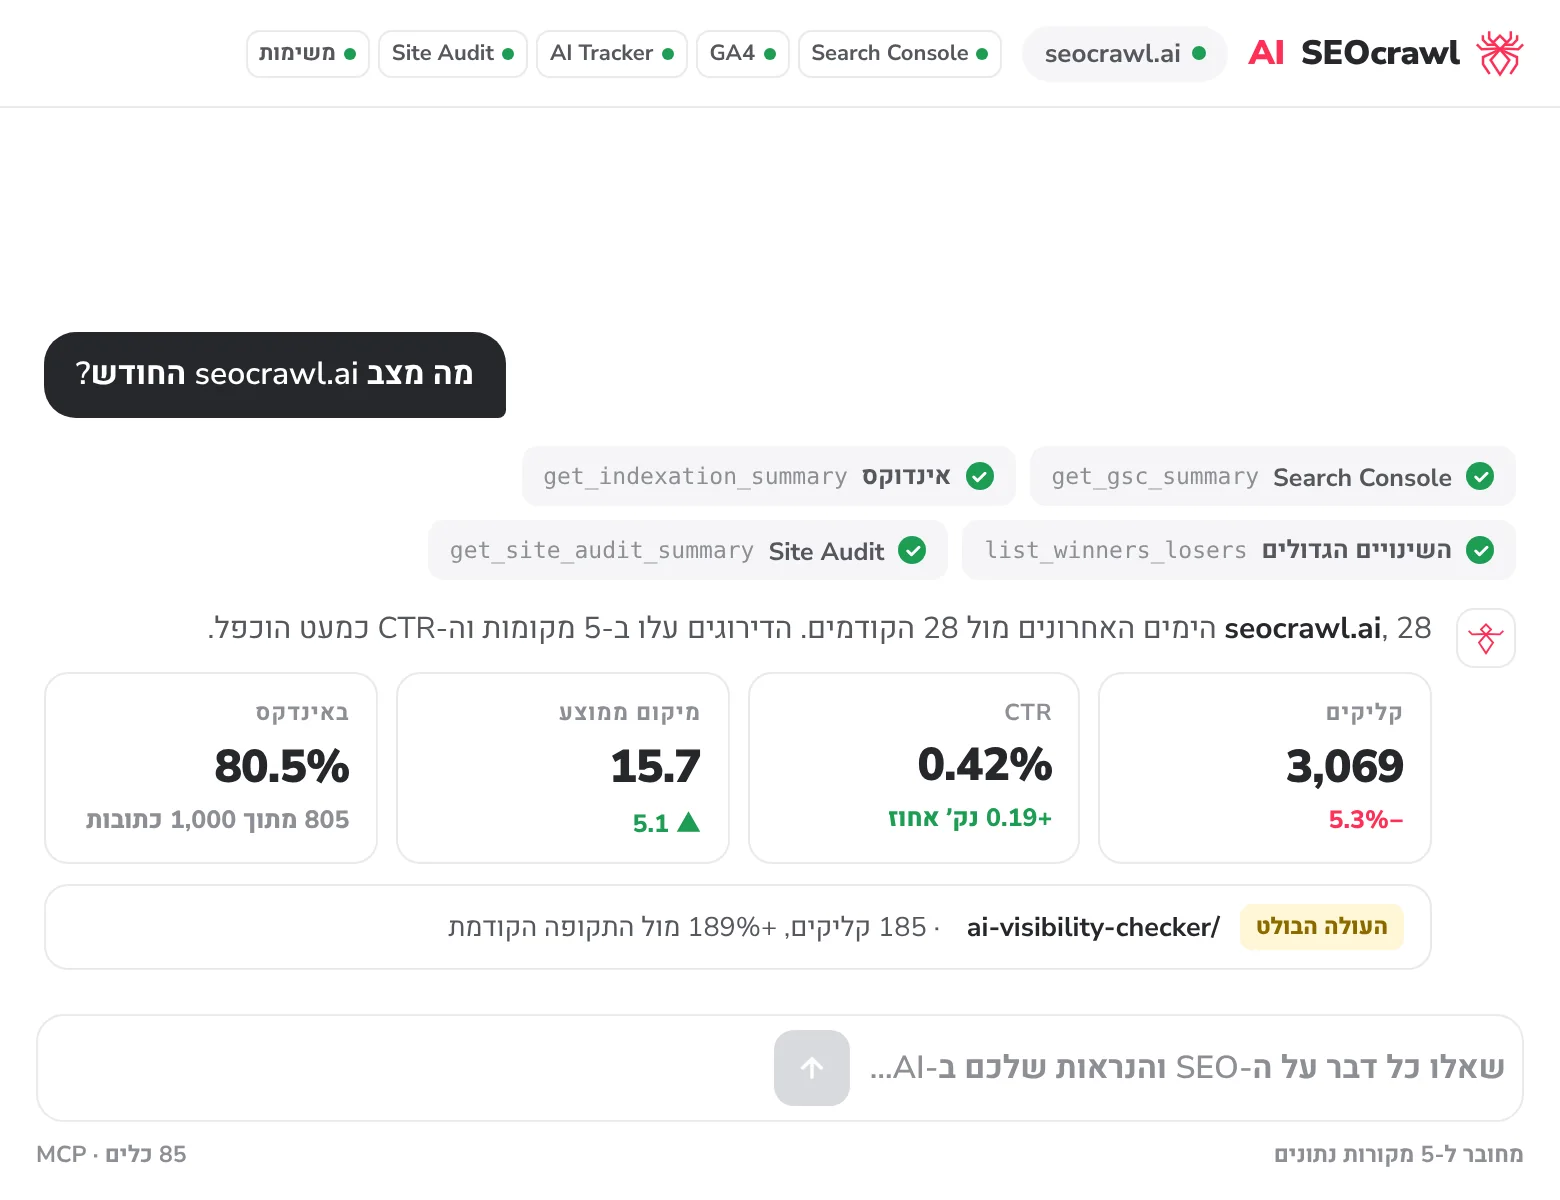
Task: Expand the get_gsc_summary Search Console tool chip
Action: click(1272, 476)
